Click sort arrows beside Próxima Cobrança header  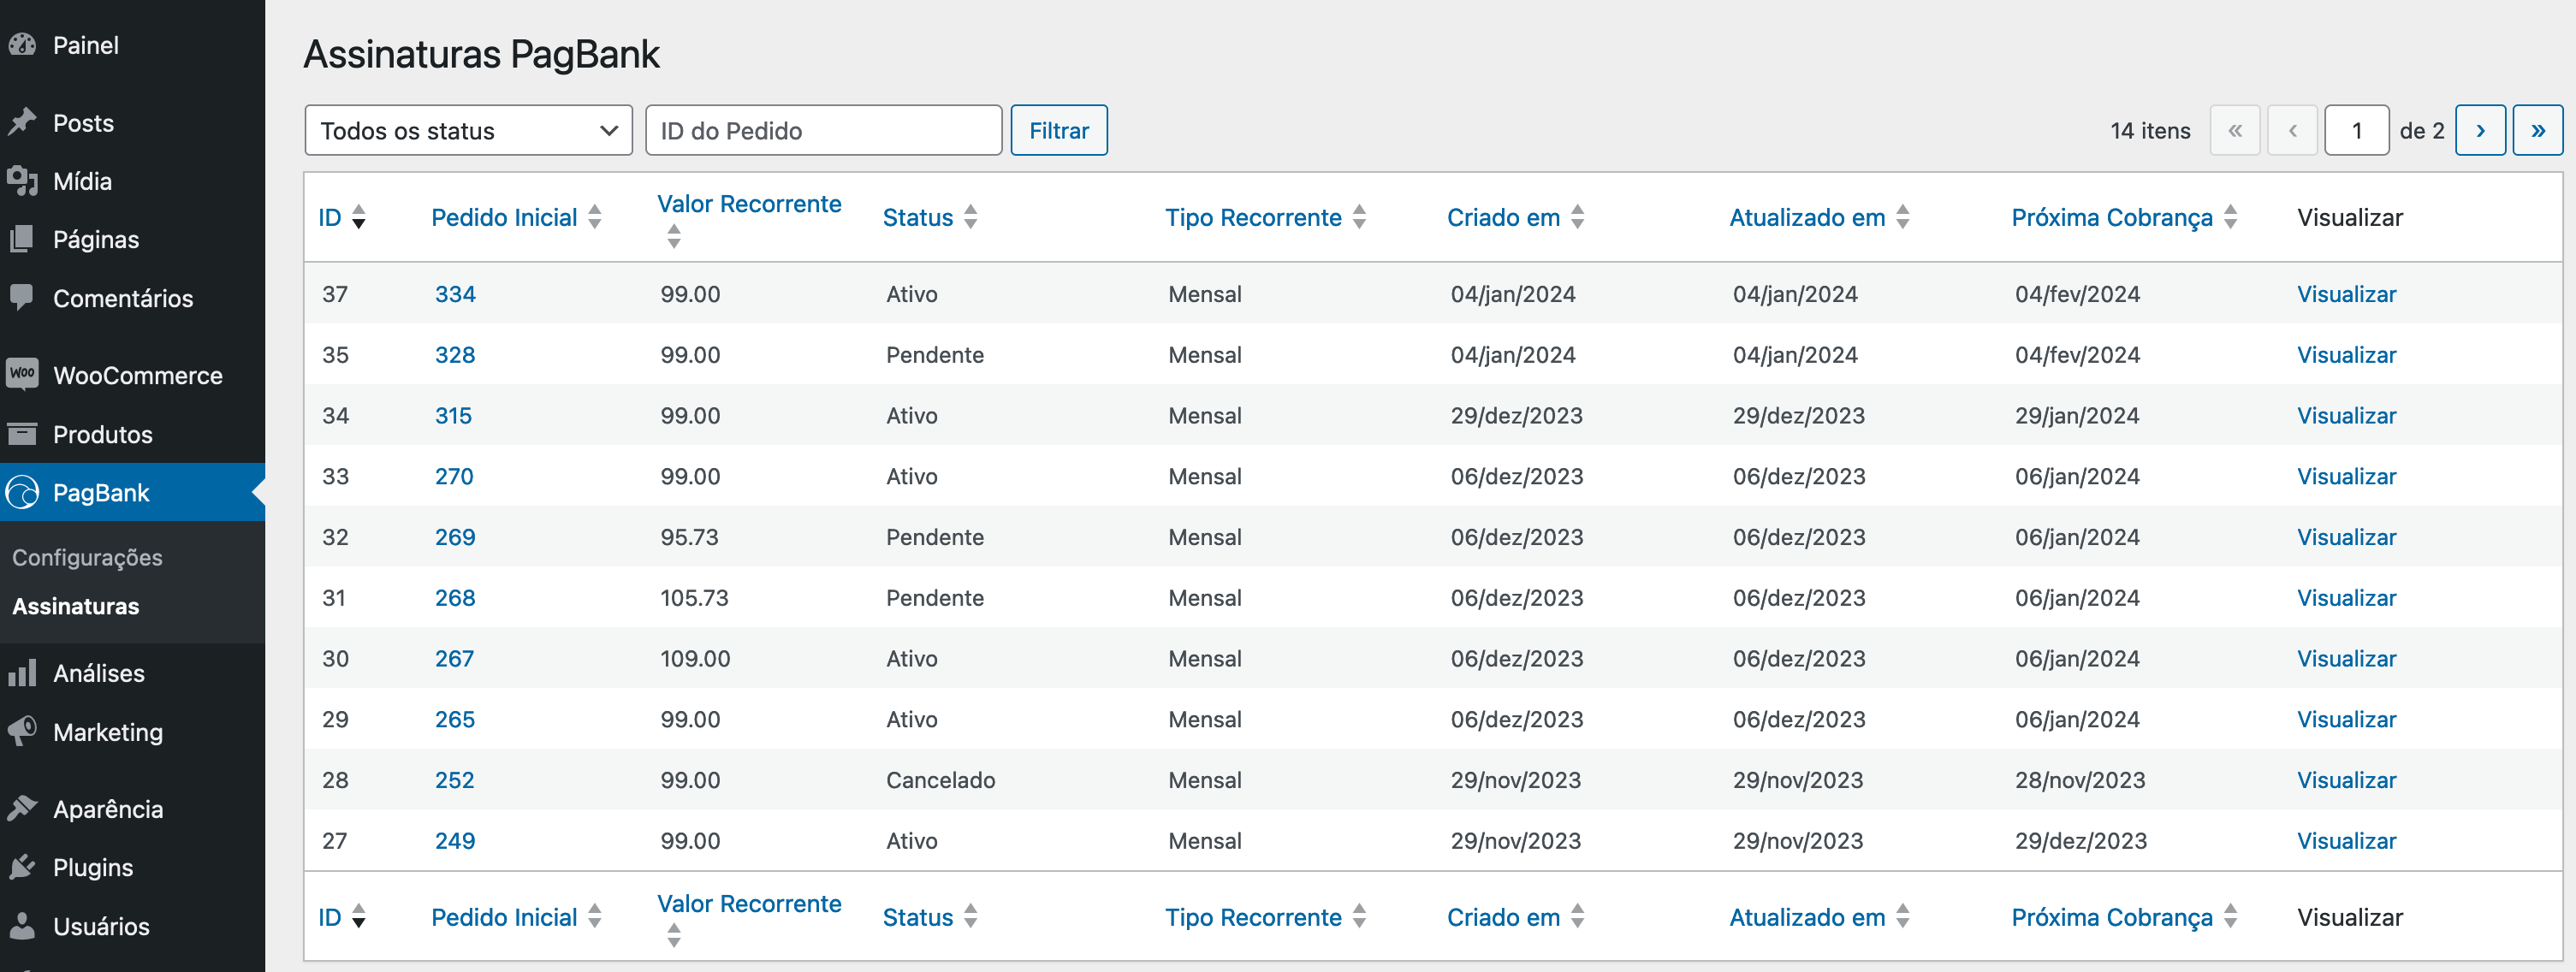point(2231,217)
